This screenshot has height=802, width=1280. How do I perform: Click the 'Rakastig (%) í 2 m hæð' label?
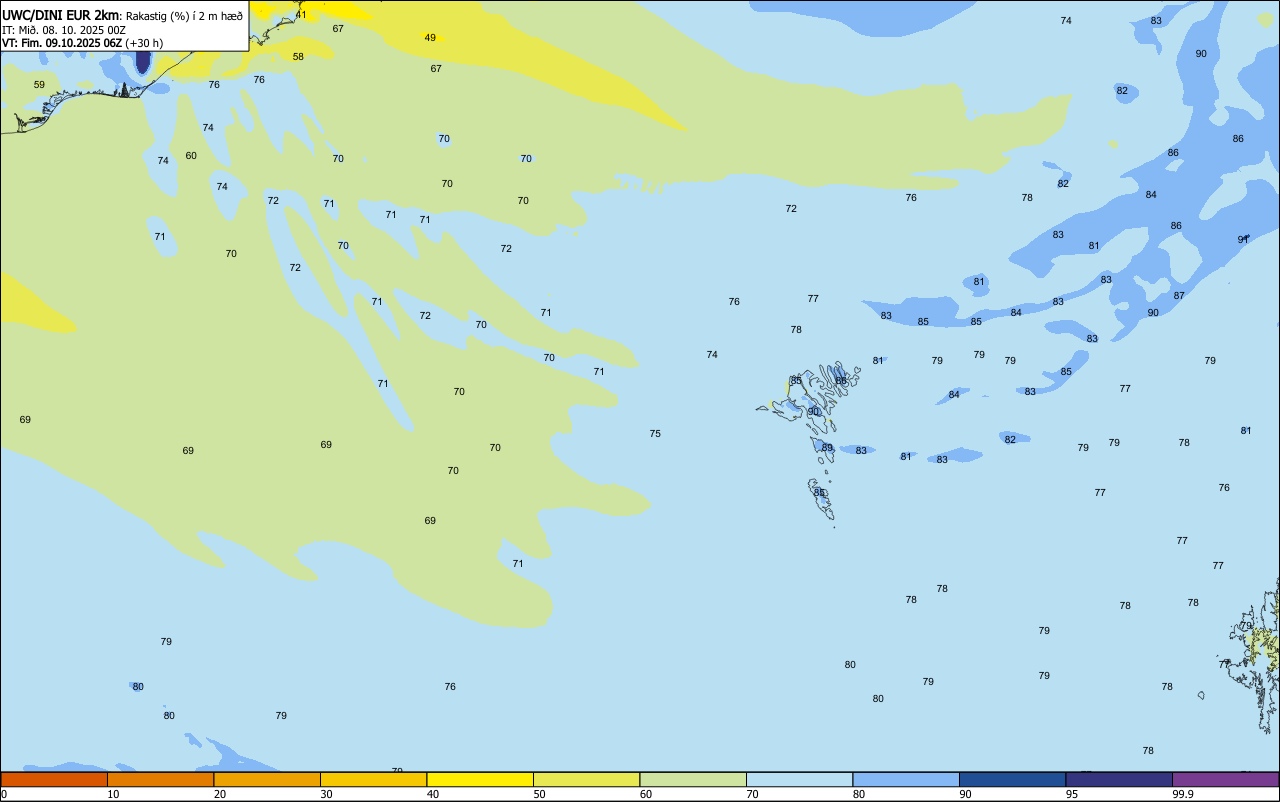click(184, 15)
